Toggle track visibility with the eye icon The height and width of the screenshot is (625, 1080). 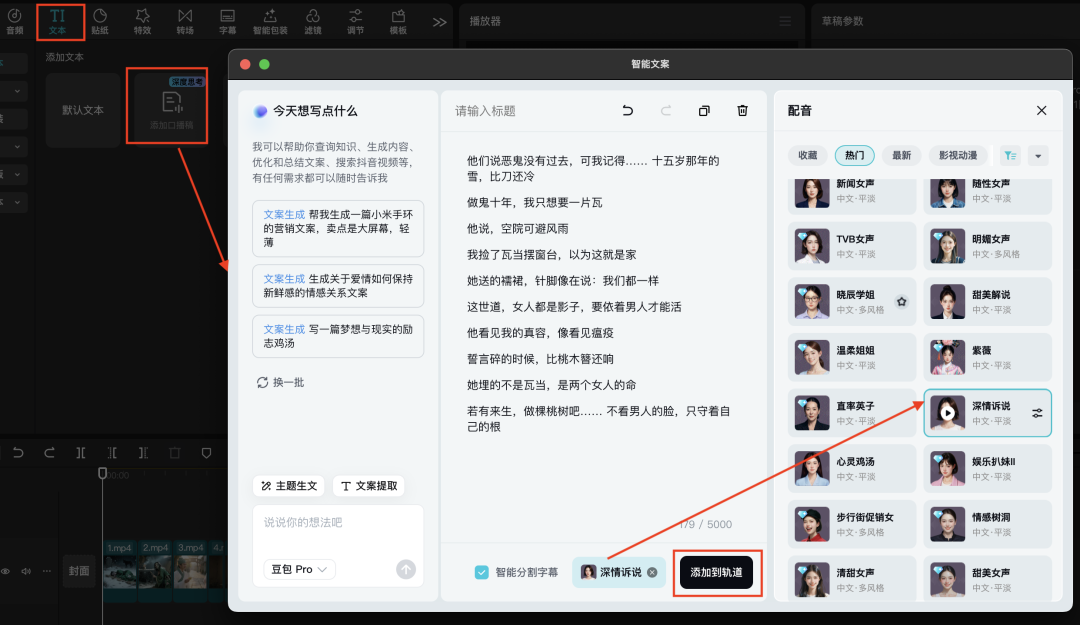click(5, 570)
